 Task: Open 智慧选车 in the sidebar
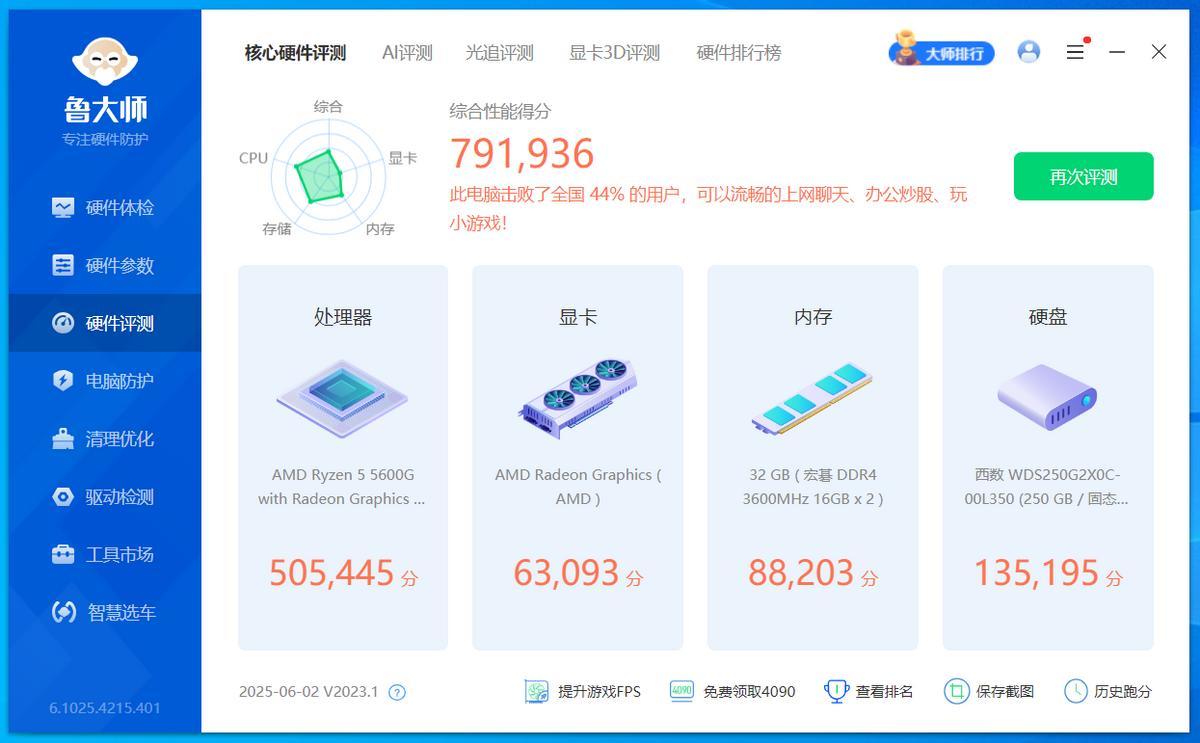point(104,613)
